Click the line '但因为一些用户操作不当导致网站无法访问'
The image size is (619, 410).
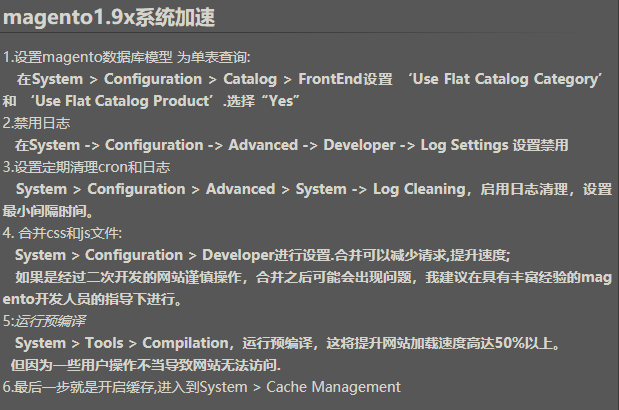(145, 365)
